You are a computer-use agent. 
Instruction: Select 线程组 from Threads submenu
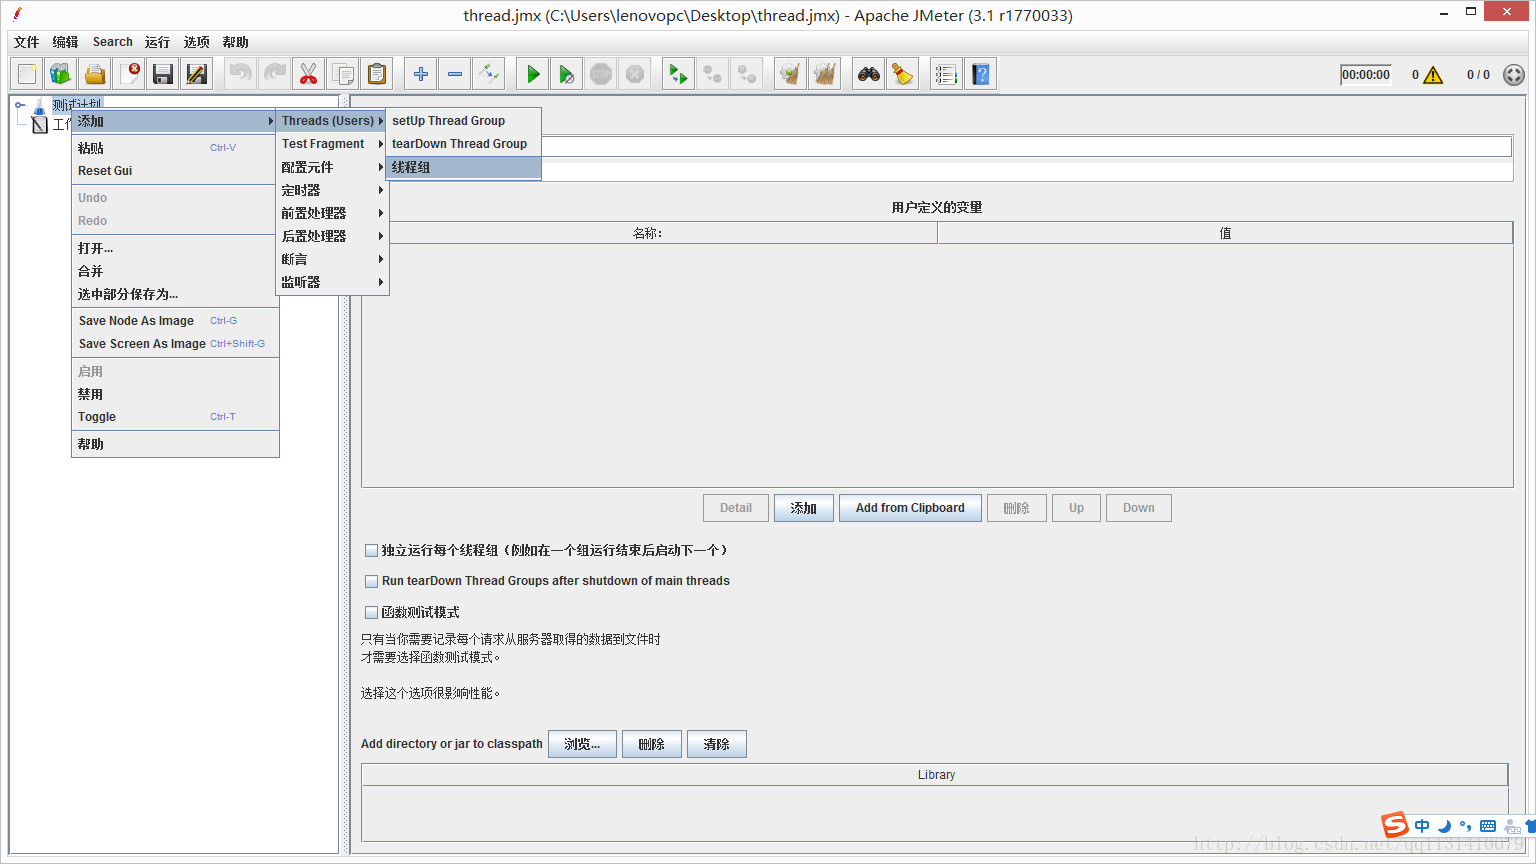[464, 167]
